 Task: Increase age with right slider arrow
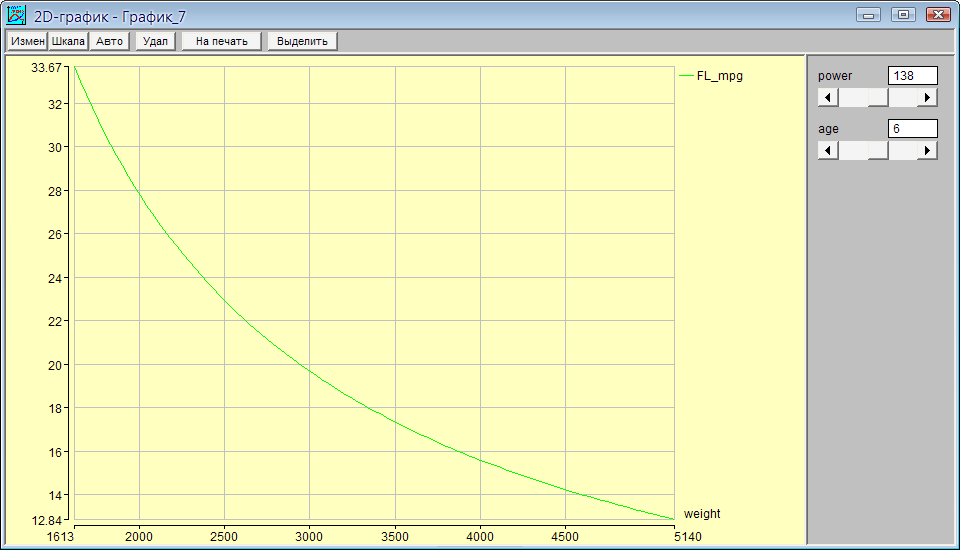pyautogui.click(x=927, y=150)
